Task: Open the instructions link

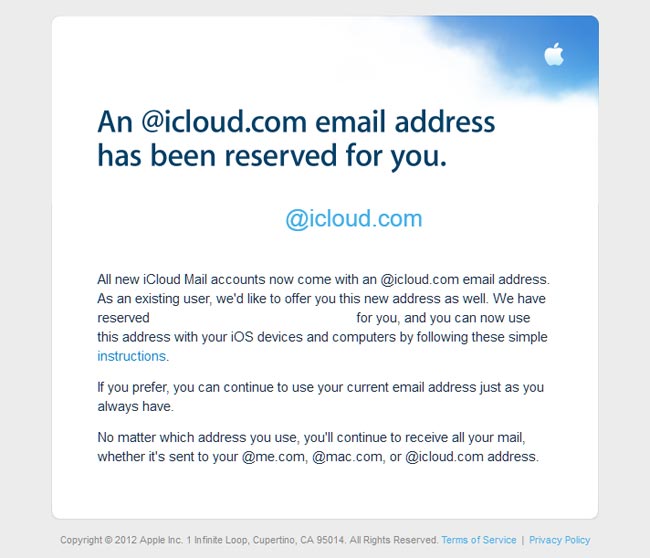Action: [x=131, y=356]
